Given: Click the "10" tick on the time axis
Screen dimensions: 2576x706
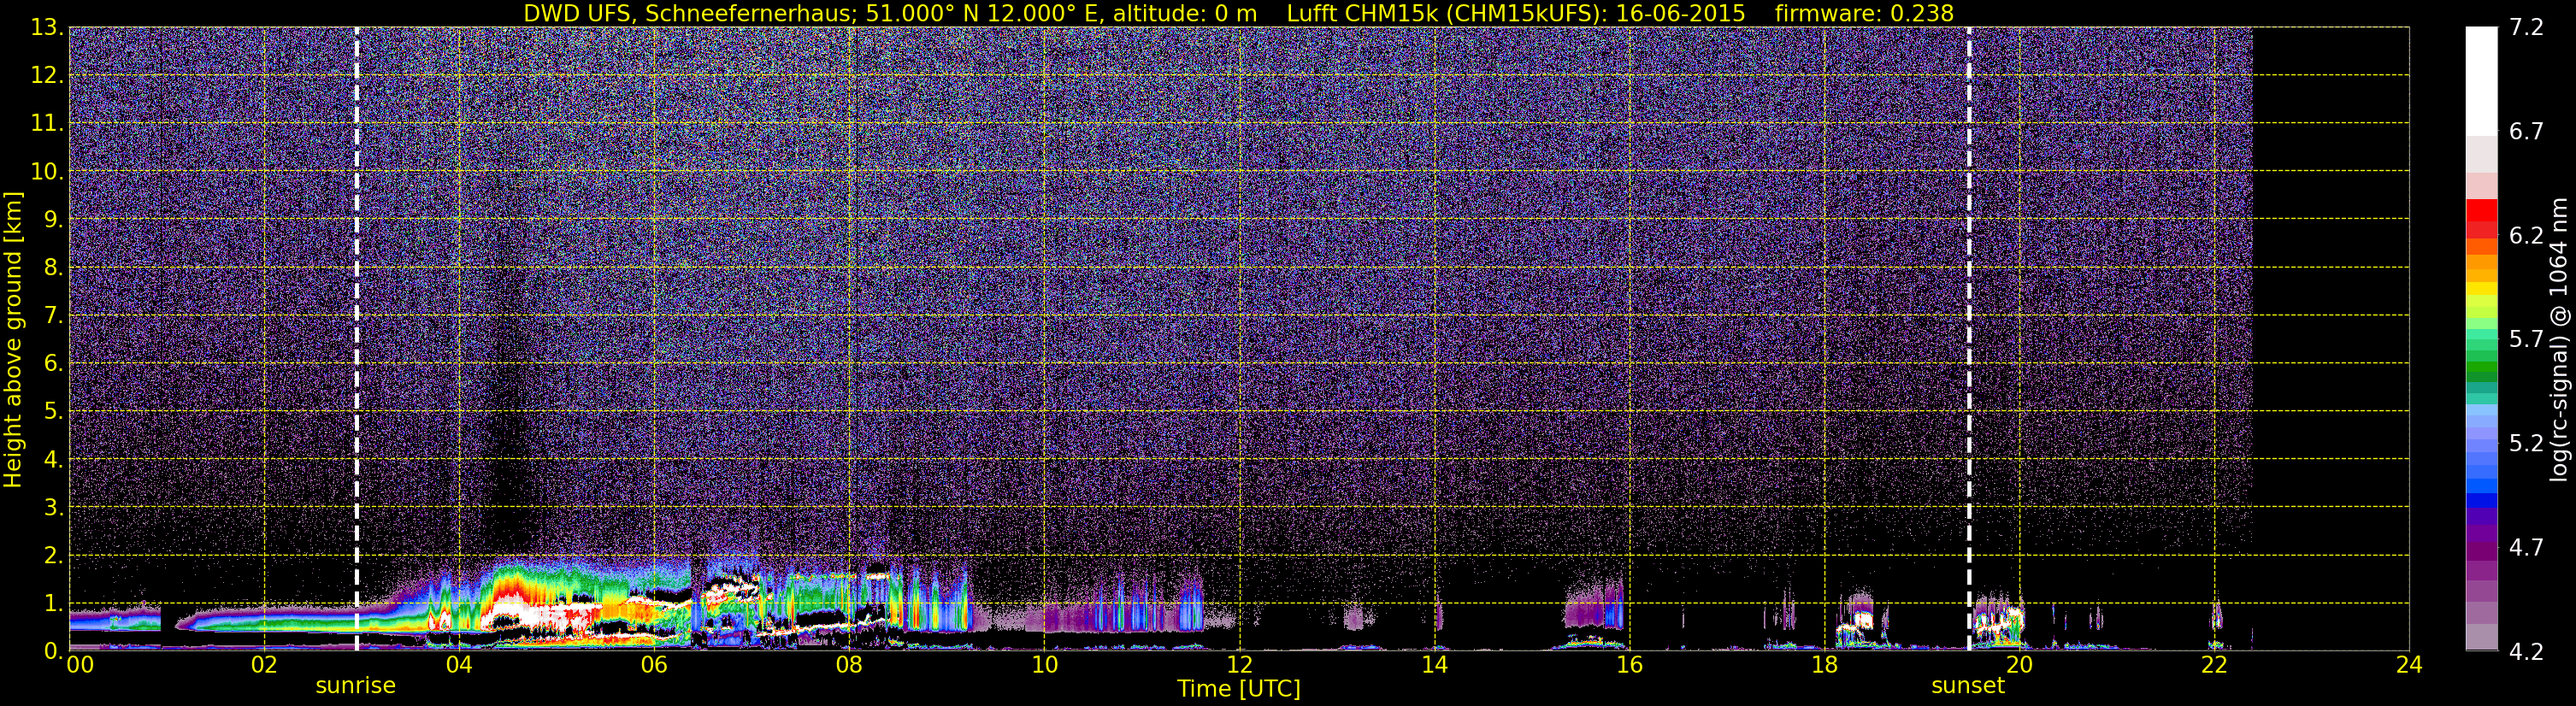Looking at the screenshot, I should click(x=1044, y=665).
